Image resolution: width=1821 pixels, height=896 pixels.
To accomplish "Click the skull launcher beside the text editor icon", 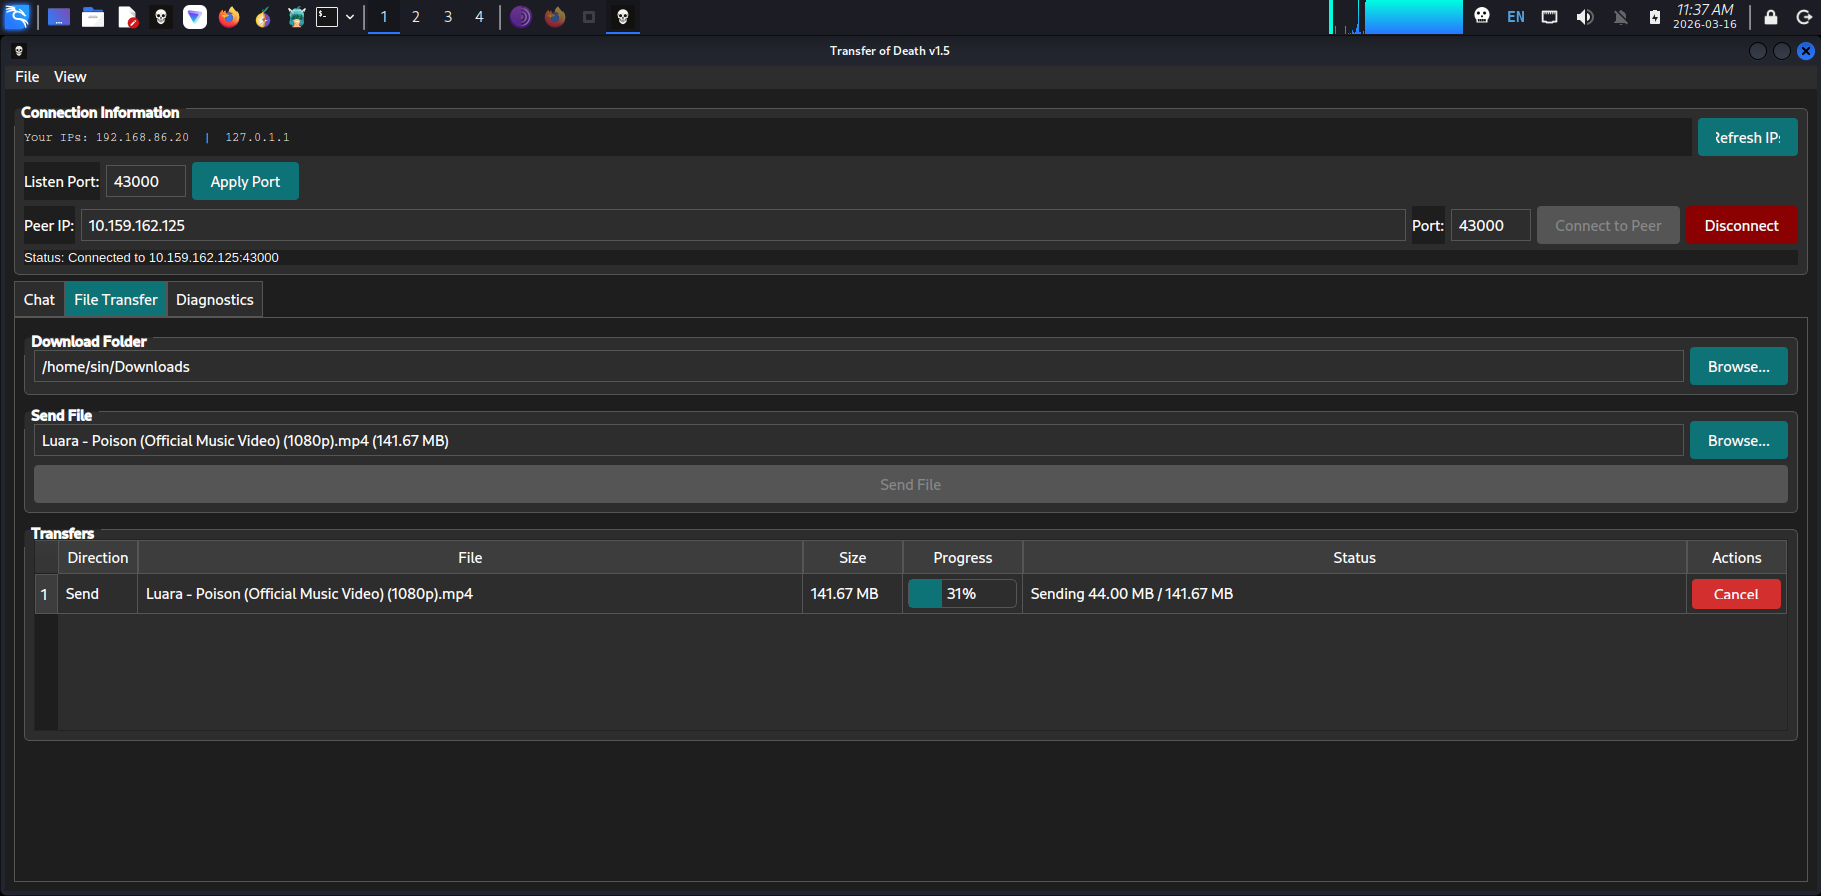I will point(161,17).
